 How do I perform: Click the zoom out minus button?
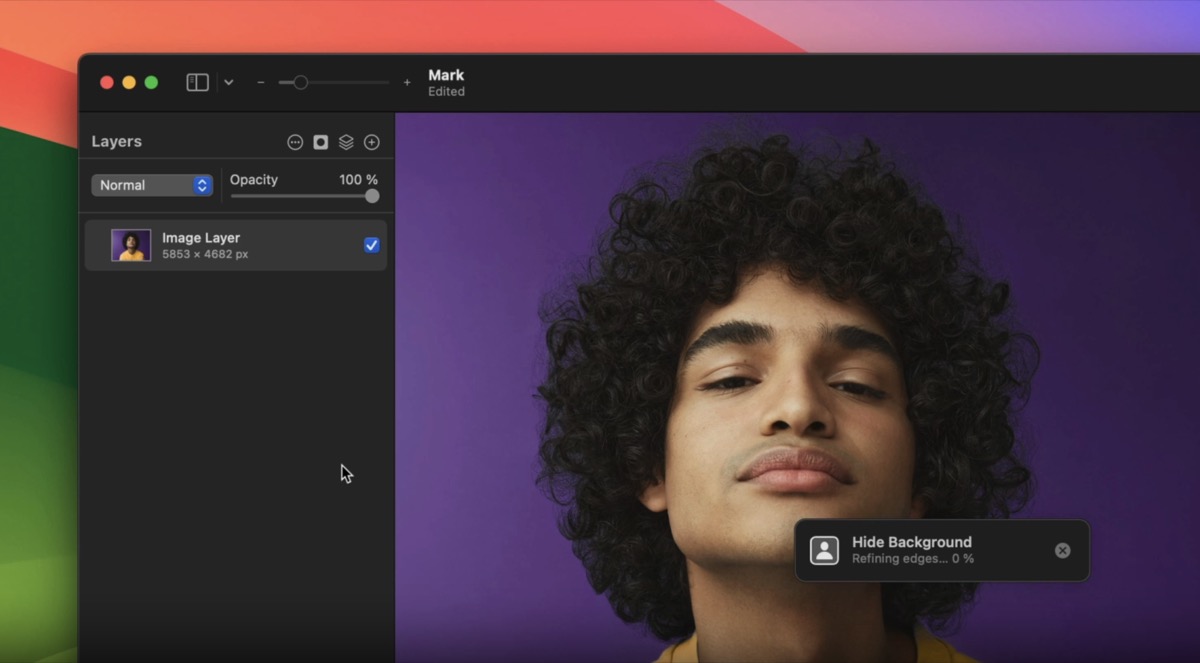(x=261, y=83)
